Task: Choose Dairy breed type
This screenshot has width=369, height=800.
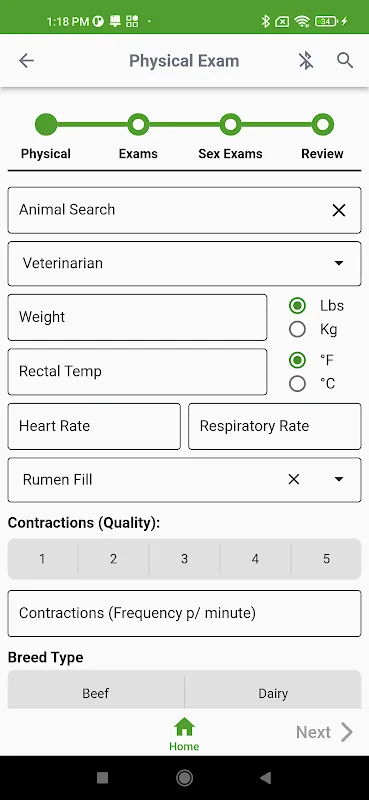Action: (x=273, y=693)
